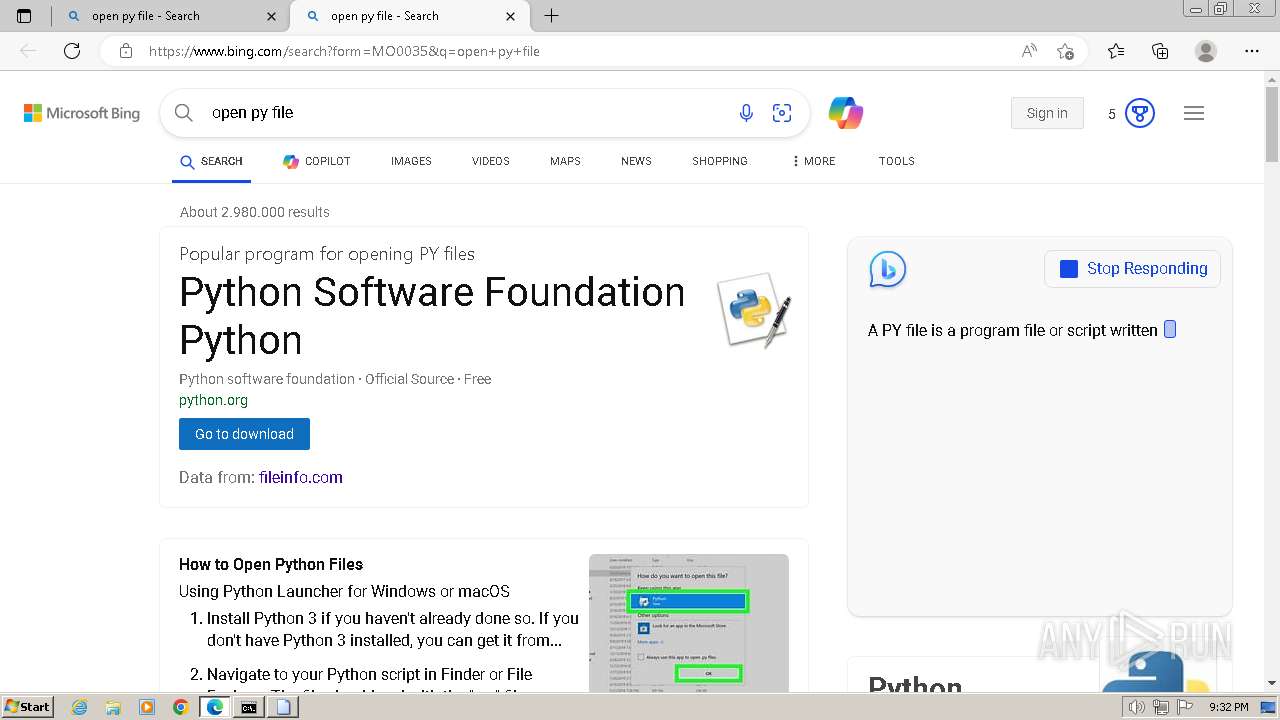Open fileinfo.com source link
Screen dimensions: 1280x720
[x=300, y=478]
